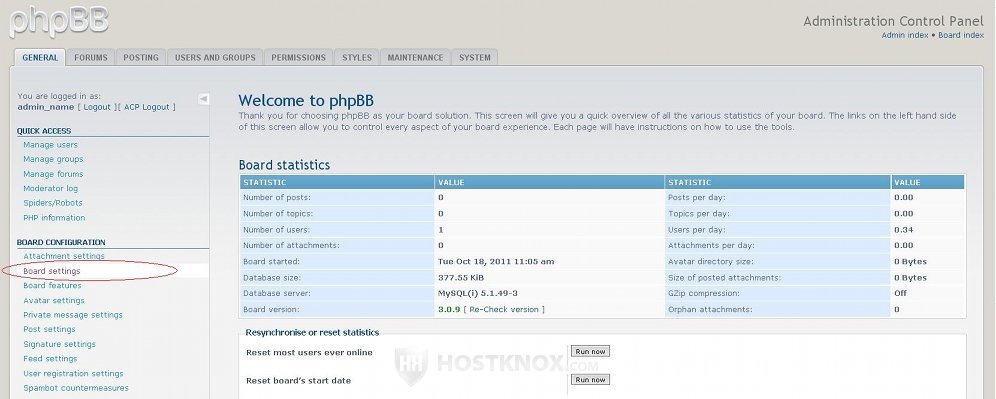Screen dimensions: 996x399
Task: Switch to the GENERAL tab
Action: (x=40, y=57)
